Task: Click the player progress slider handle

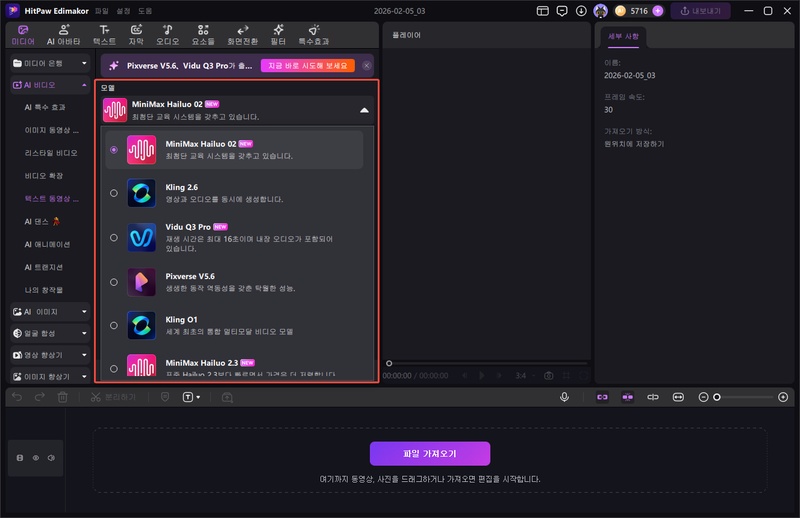Action: (x=389, y=363)
